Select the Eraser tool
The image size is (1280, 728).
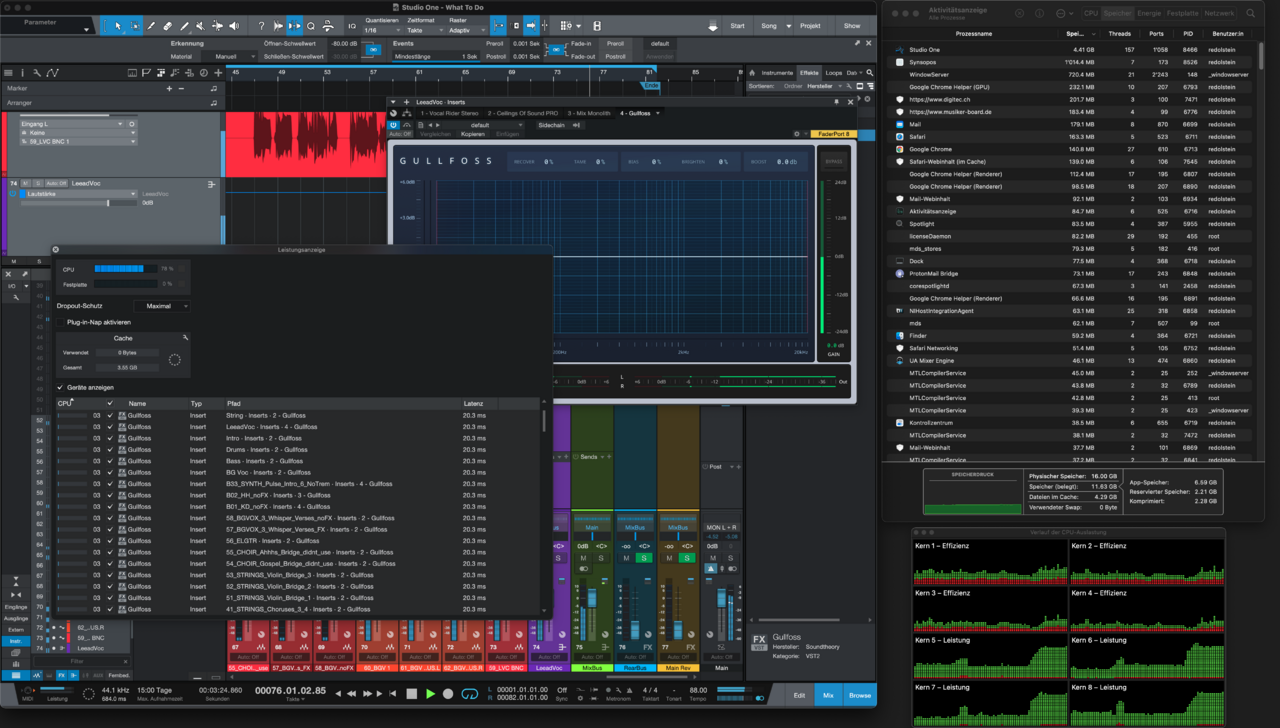(168, 26)
